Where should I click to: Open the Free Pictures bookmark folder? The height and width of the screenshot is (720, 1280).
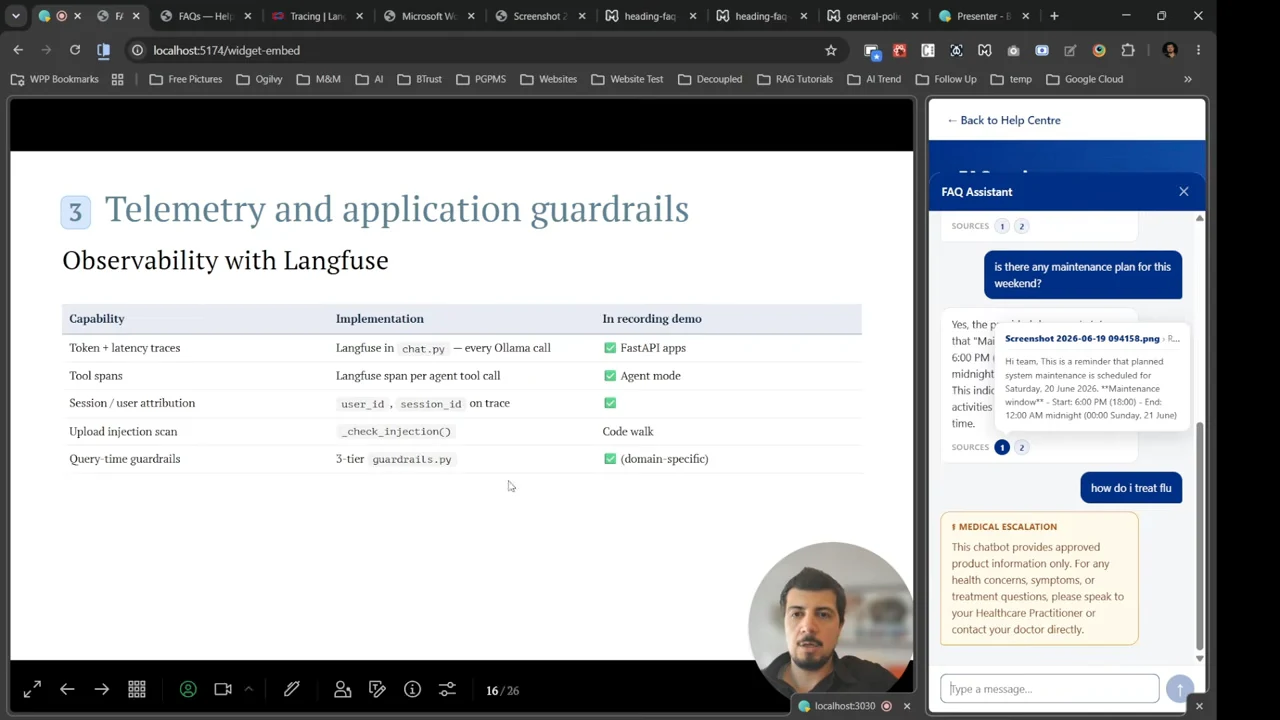click(x=186, y=79)
